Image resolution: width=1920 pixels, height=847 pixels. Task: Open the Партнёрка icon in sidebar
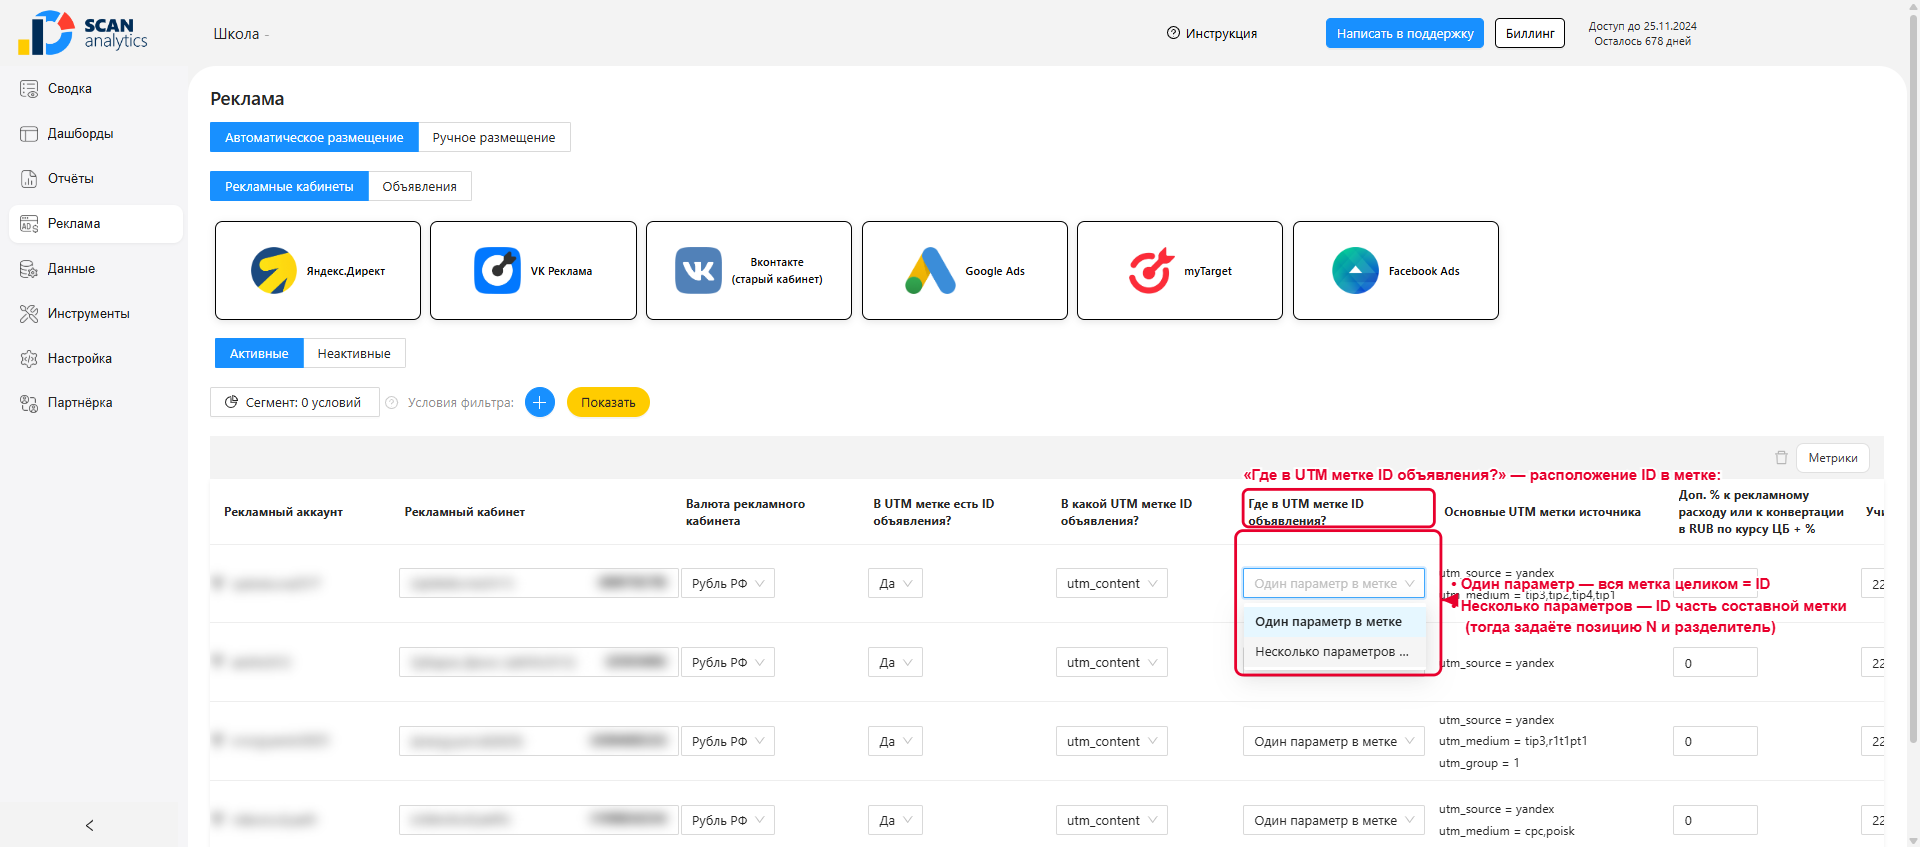click(x=29, y=403)
